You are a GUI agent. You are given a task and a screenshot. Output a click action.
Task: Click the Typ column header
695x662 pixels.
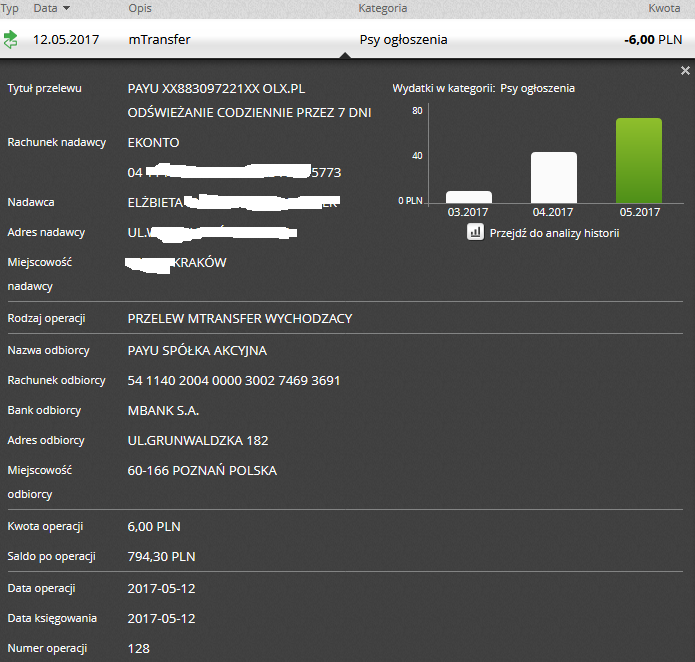click(x=9, y=8)
